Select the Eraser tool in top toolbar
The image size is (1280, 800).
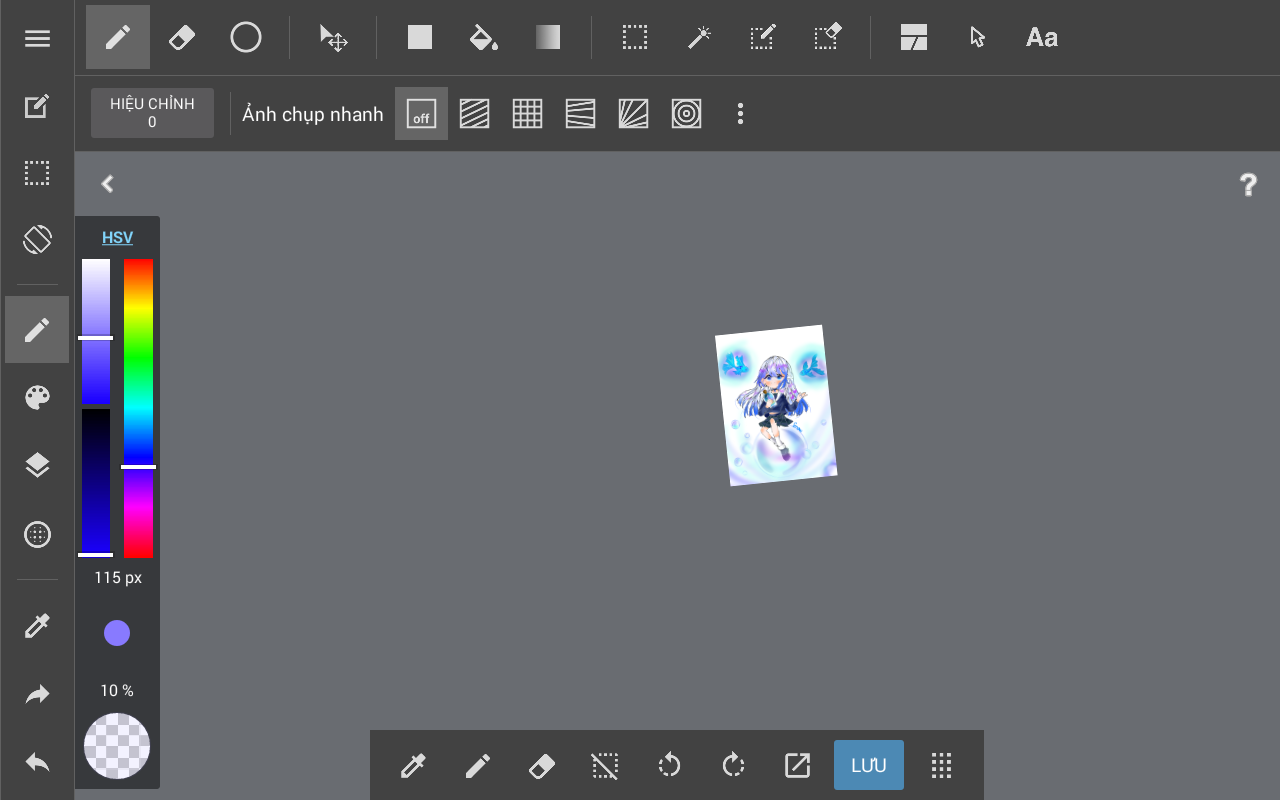coord(182,38)
